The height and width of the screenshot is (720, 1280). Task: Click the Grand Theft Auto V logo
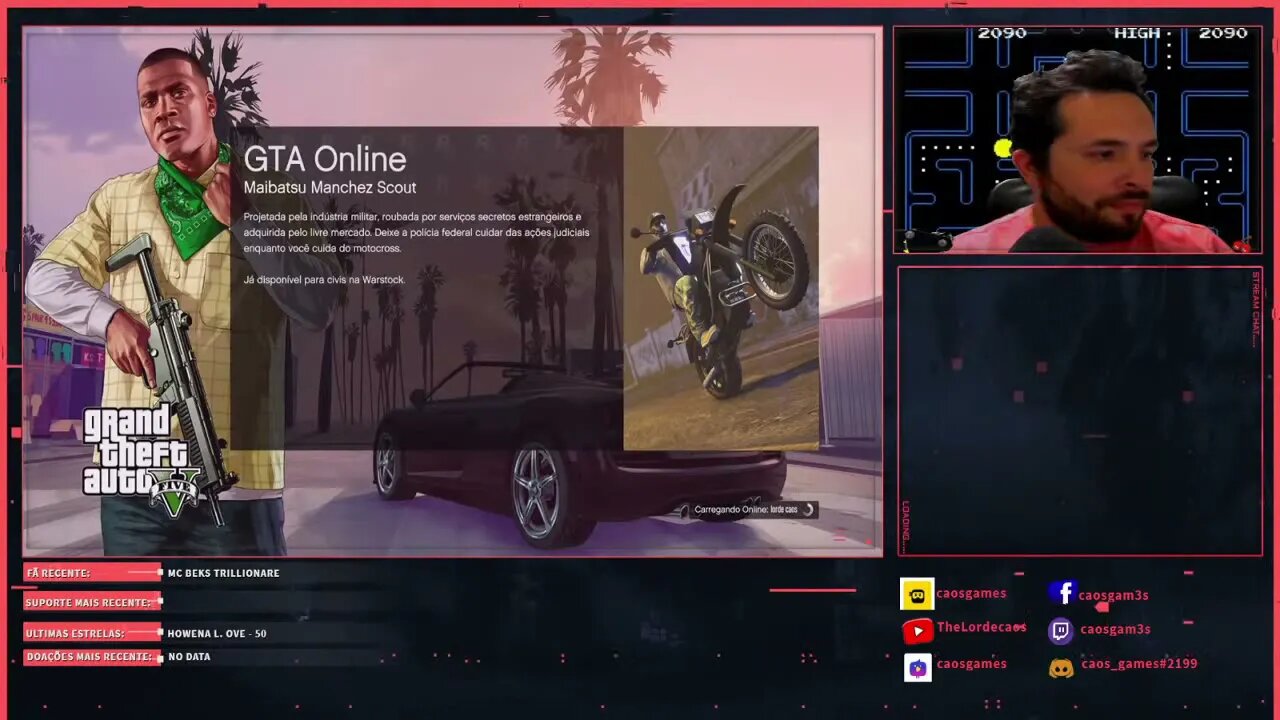point(140,460)
